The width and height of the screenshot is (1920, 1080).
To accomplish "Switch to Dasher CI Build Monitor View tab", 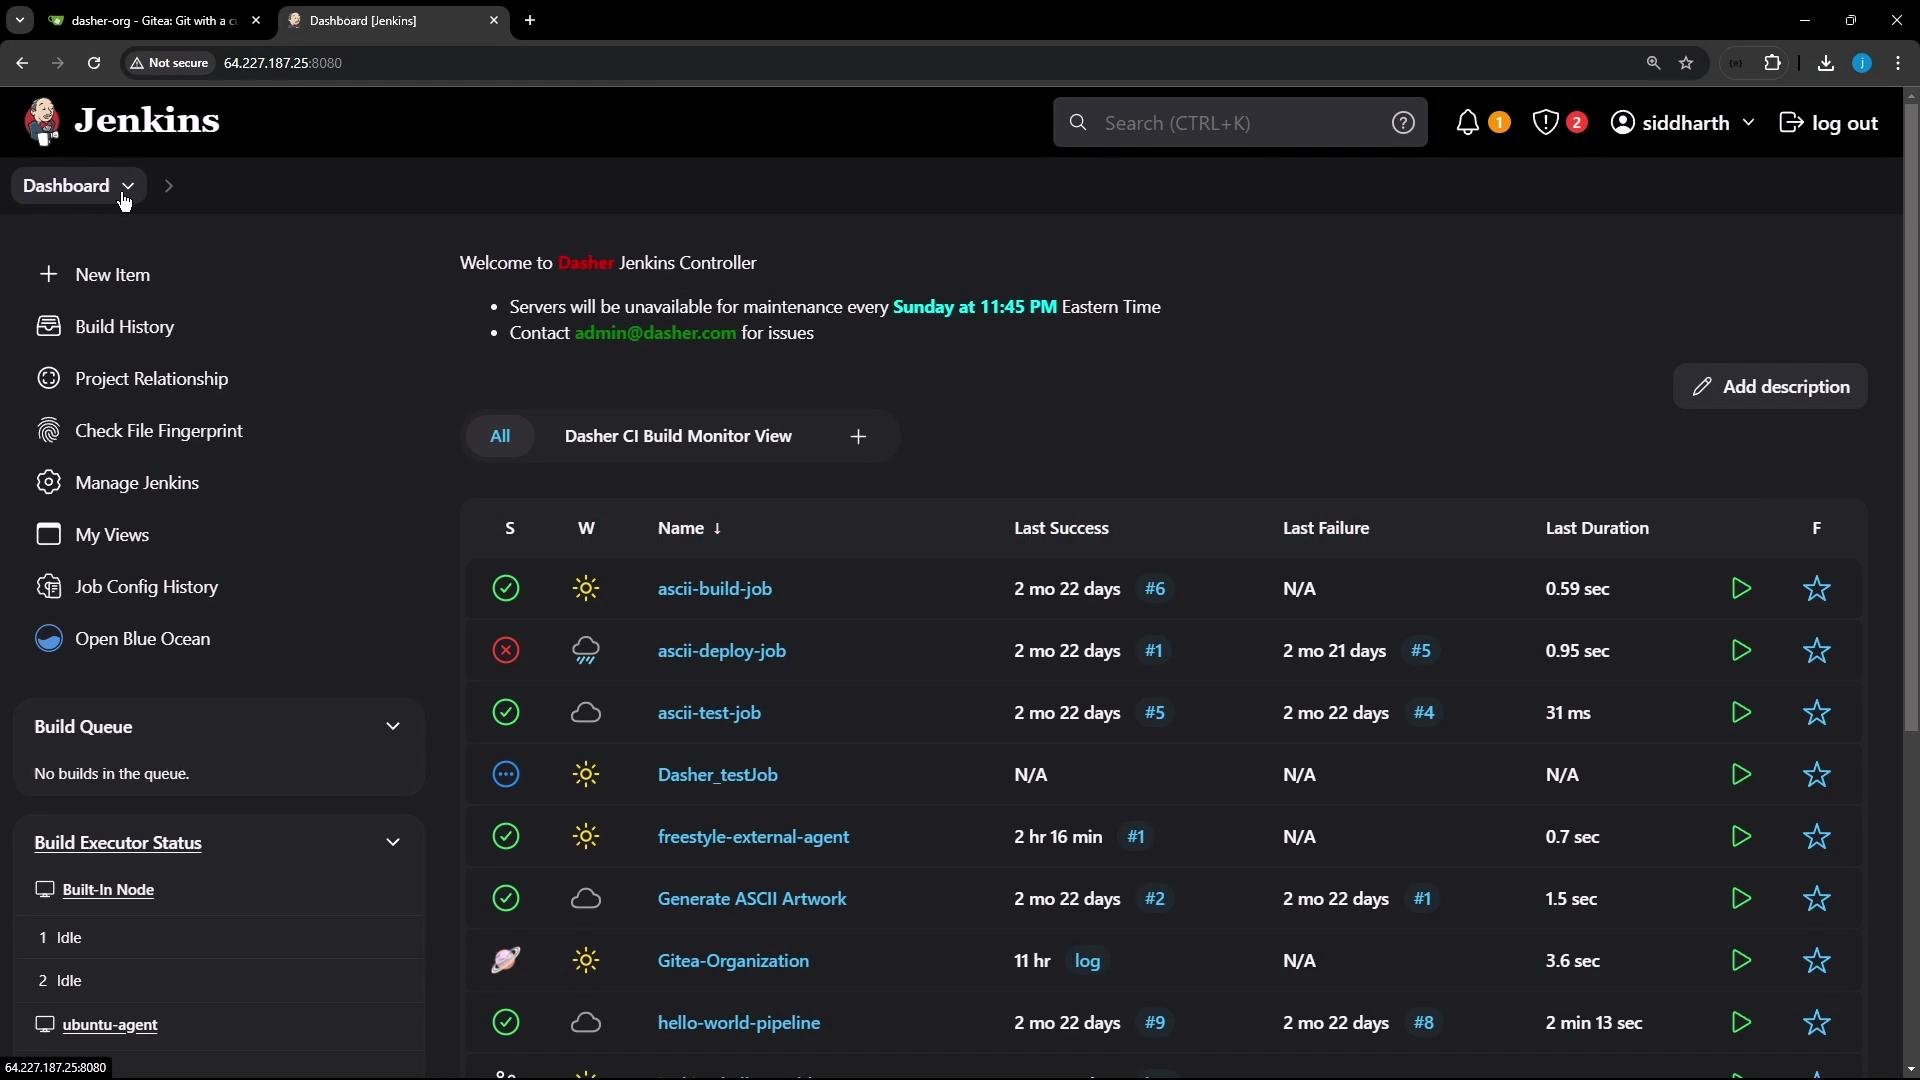I will 678,436.
